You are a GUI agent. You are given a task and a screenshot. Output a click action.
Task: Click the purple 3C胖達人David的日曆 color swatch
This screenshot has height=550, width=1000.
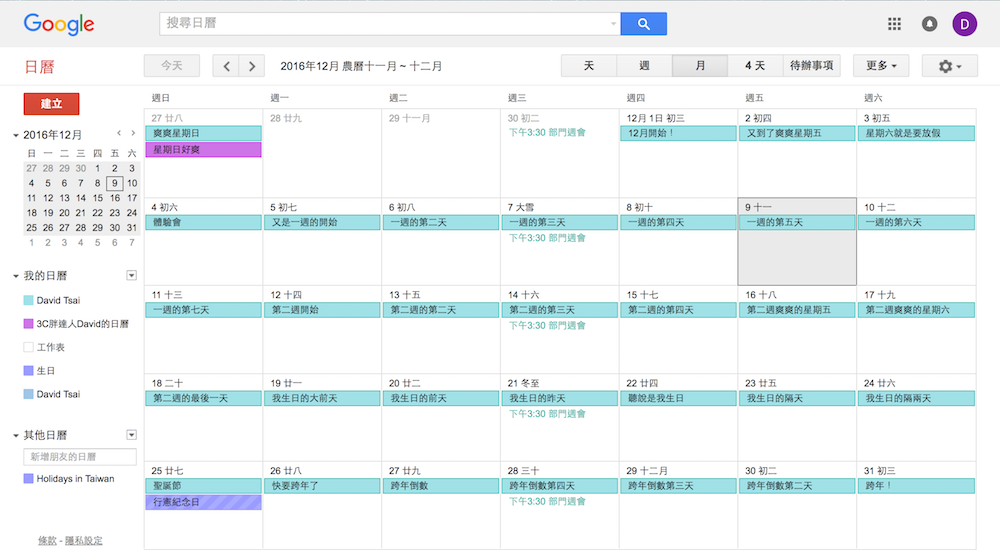[29, 324]
